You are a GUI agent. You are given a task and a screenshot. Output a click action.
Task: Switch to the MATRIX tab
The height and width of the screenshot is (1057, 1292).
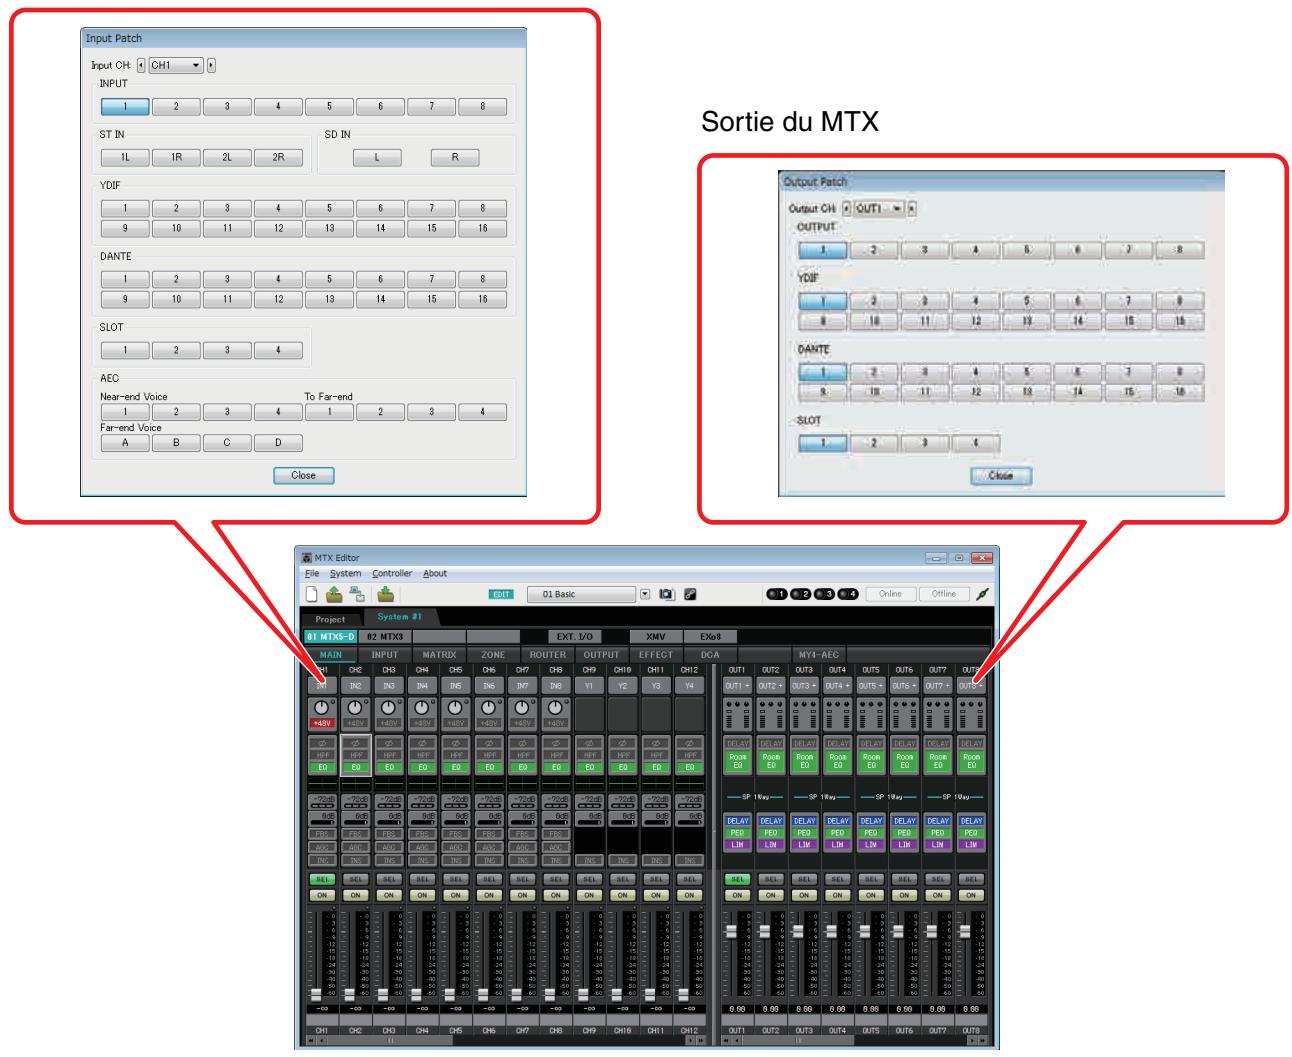coord(439,655)
